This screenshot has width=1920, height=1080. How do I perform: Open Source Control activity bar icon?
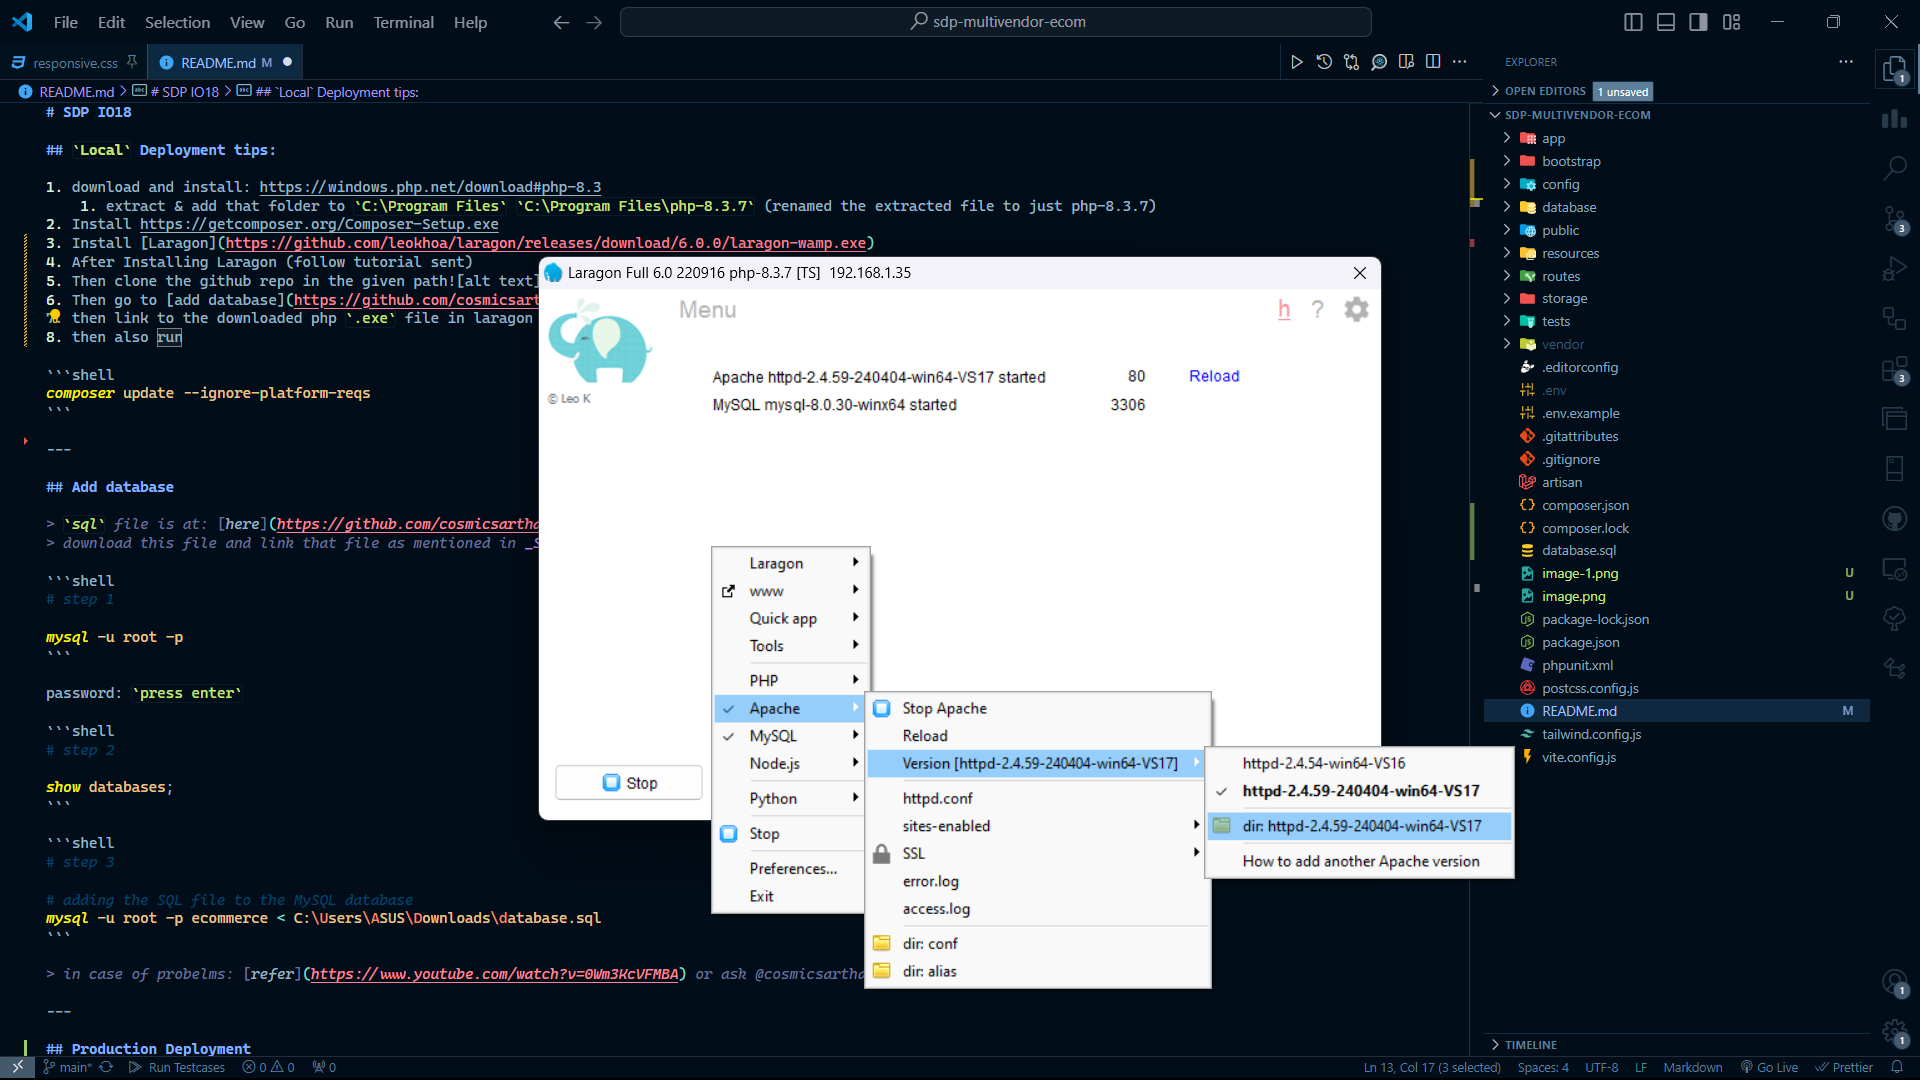(x=1894, y=219)
